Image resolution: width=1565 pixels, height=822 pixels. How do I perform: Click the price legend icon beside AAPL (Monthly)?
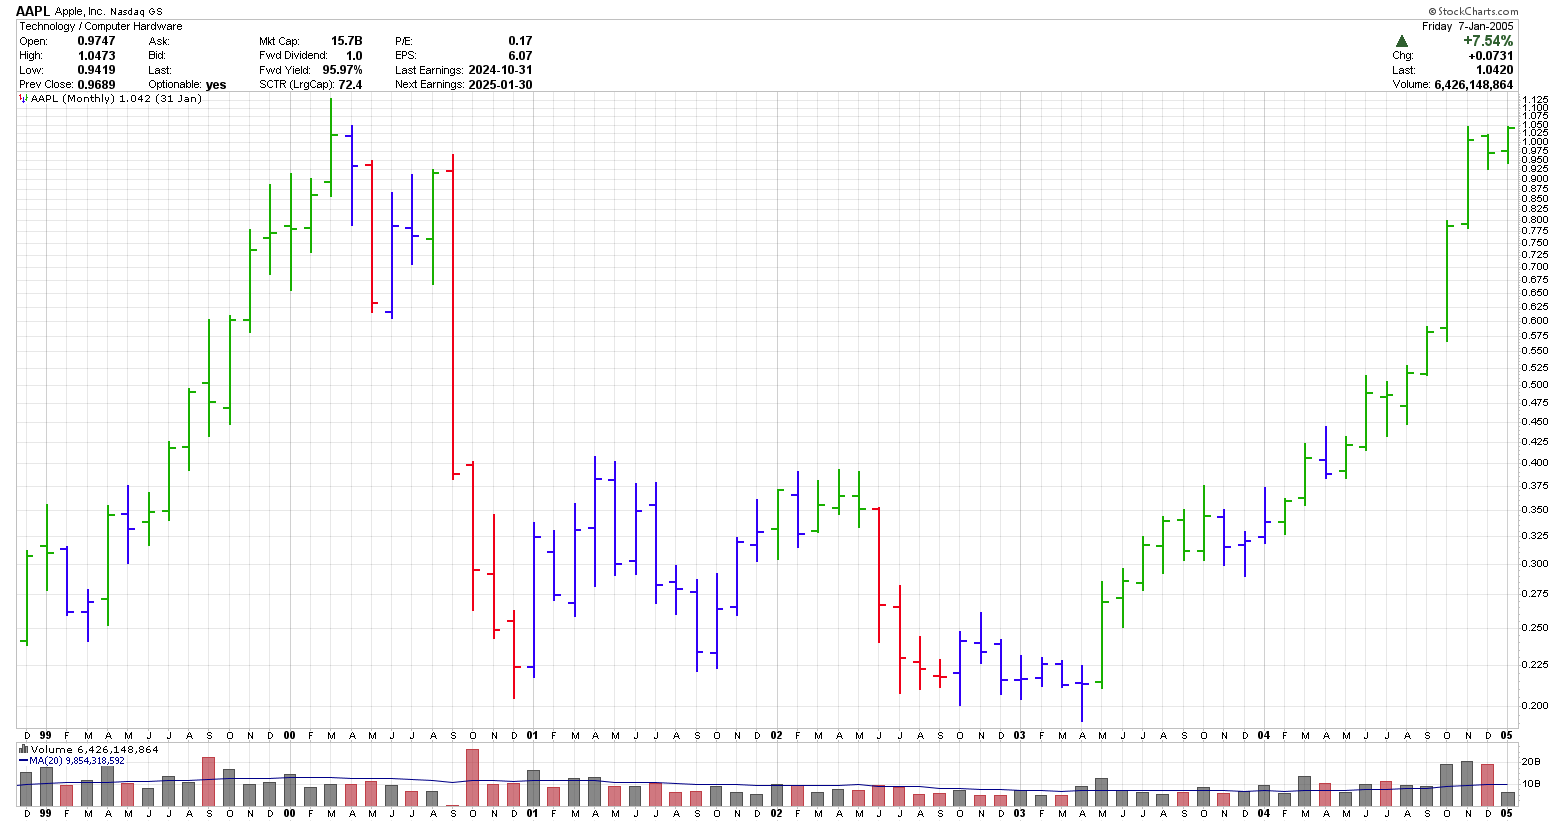[23, 99]
